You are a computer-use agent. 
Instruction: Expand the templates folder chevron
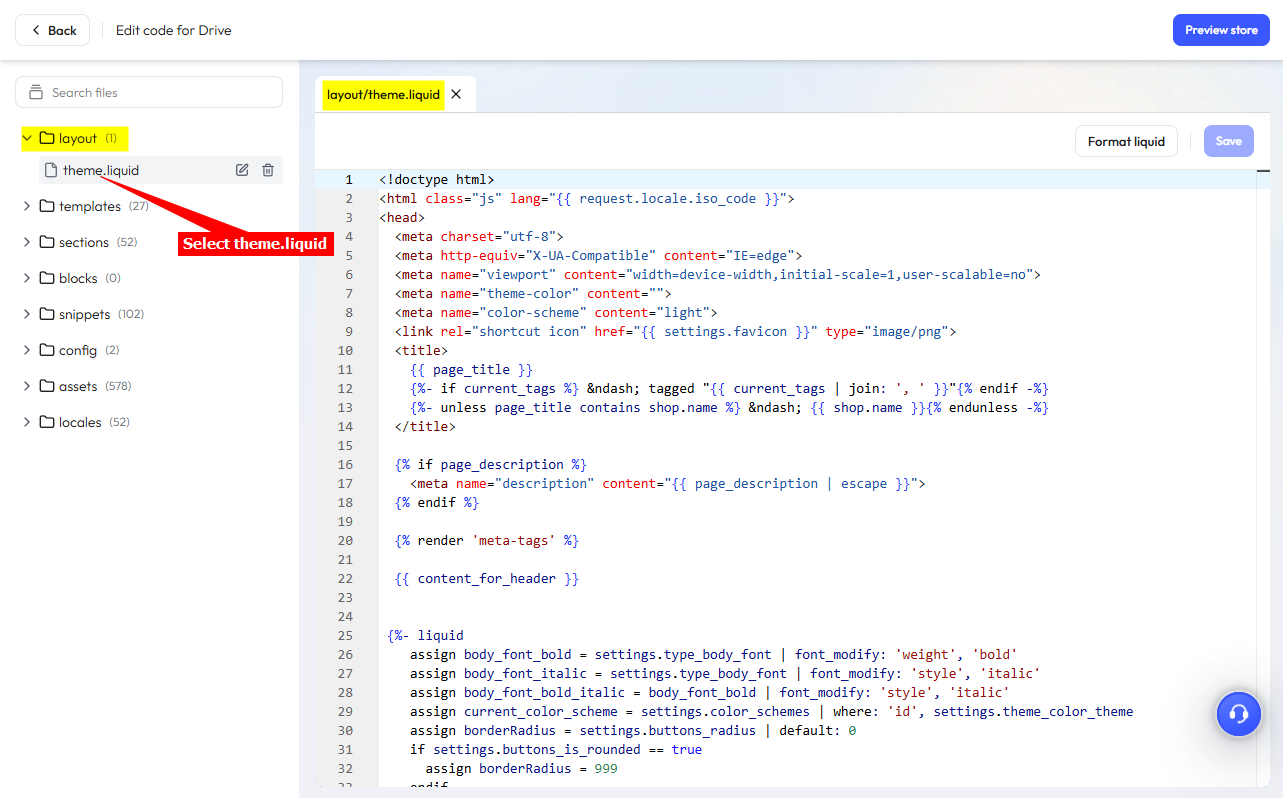tap(27, 206)
